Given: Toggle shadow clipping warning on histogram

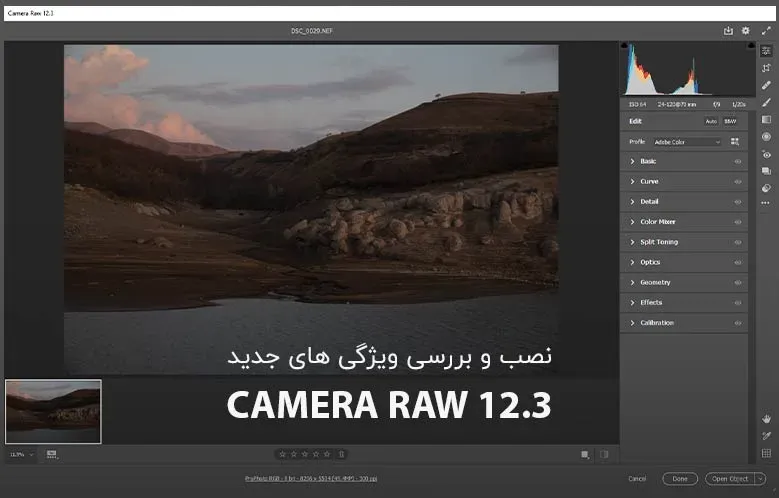Looking at the screenshot, I should (624, 45).
